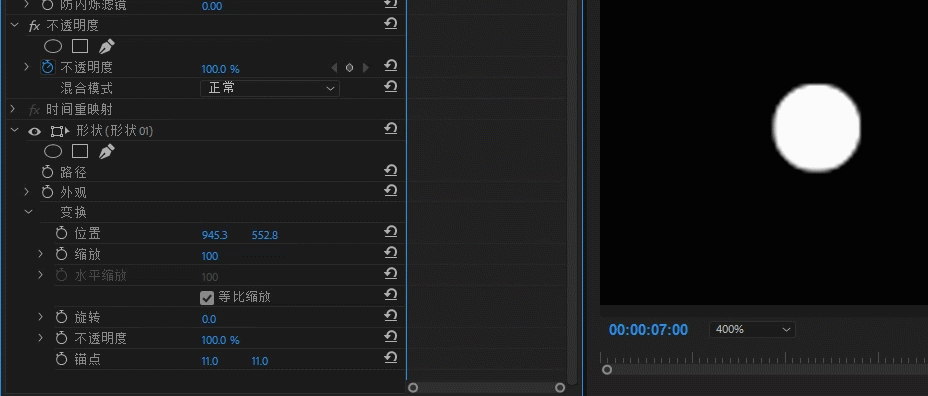The height and width of the screenshot is (396, 928).
Task: Expand the 旋转 property
Action: click(x=41, y=316)
